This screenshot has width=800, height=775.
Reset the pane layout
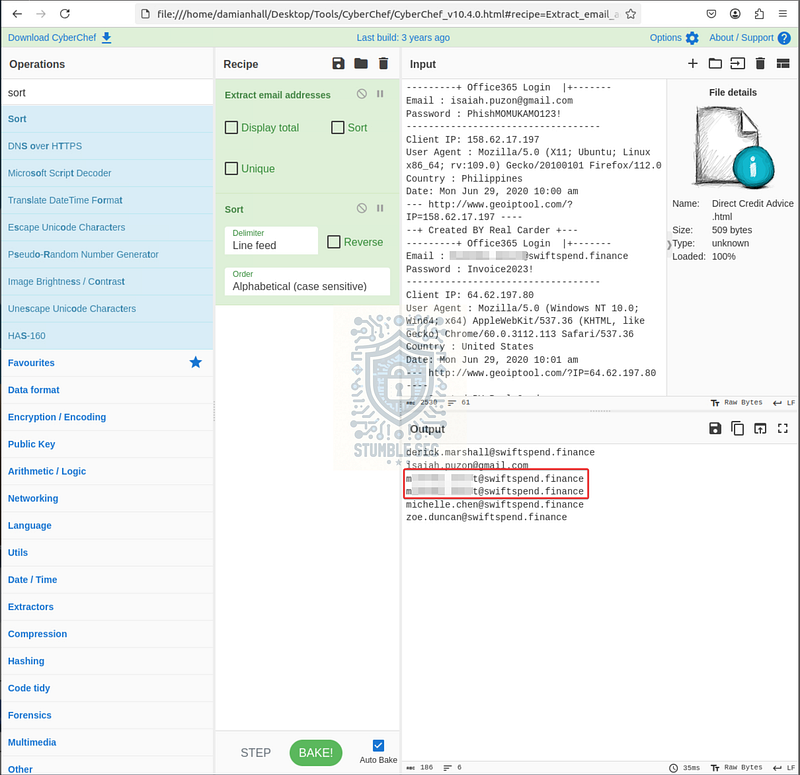(783, 63)
